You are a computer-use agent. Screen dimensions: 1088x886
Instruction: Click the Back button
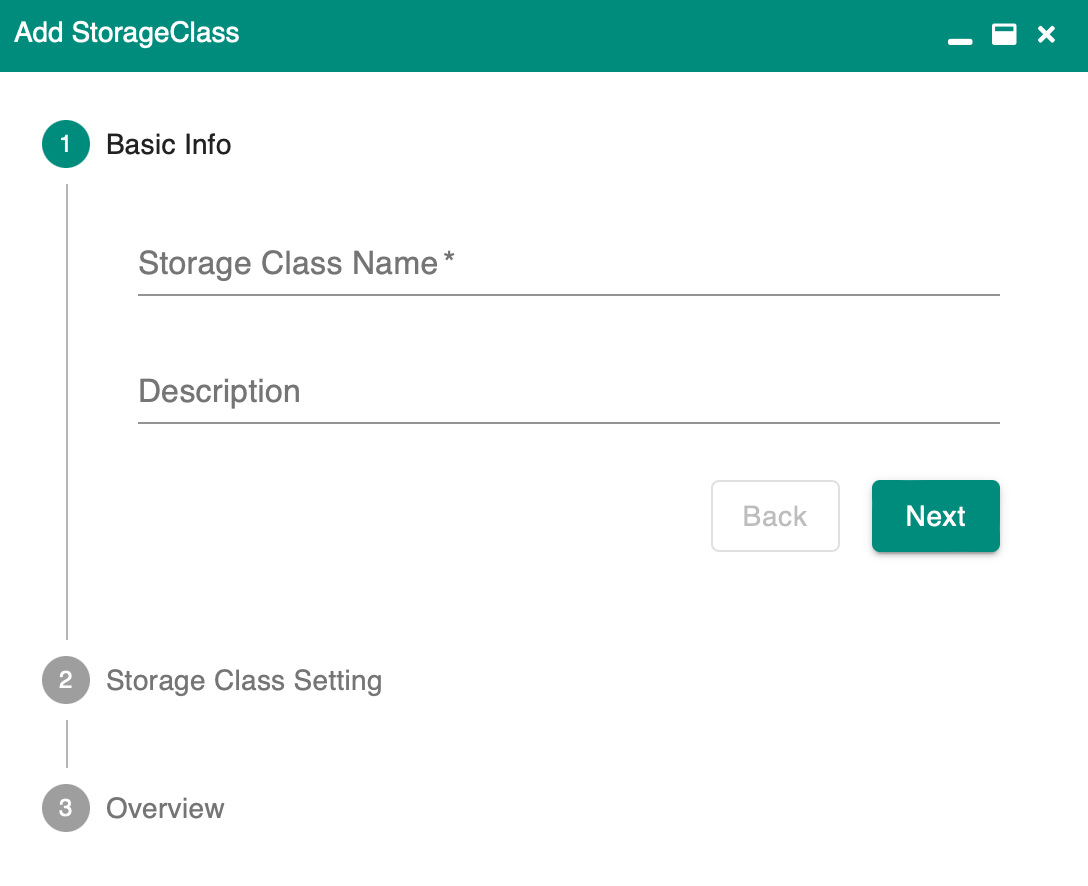pos(775,516)
